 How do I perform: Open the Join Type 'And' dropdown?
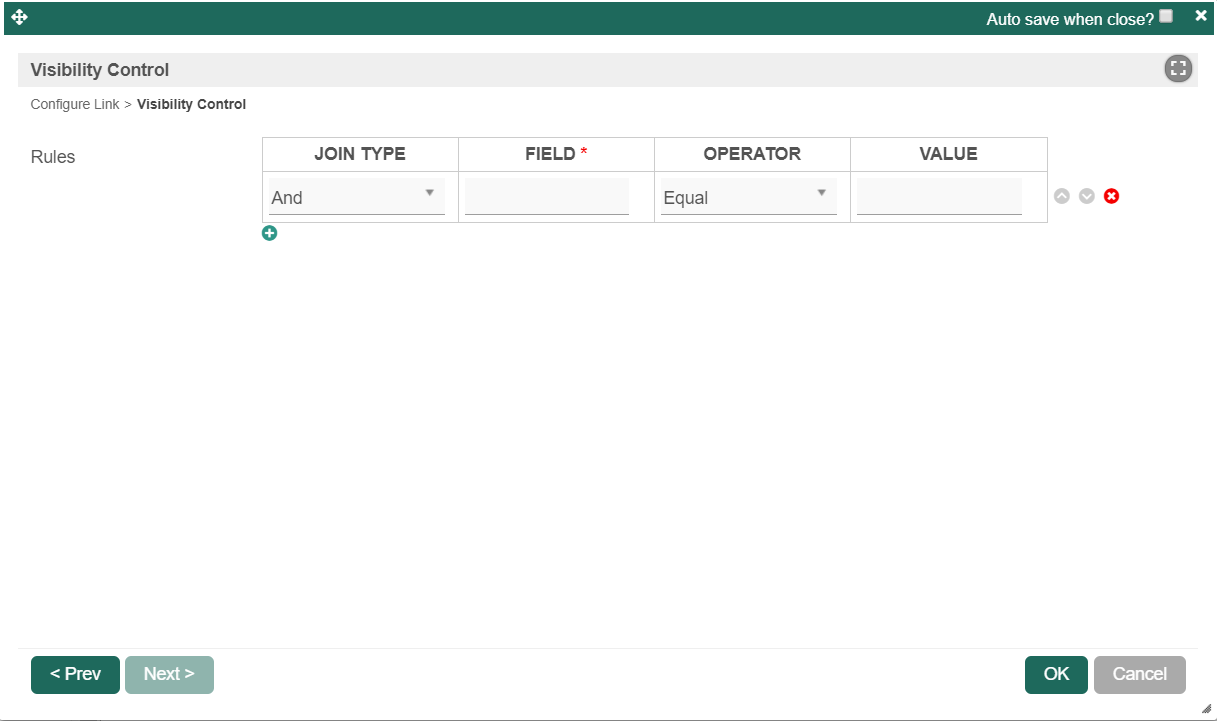(x=357, y=197)
